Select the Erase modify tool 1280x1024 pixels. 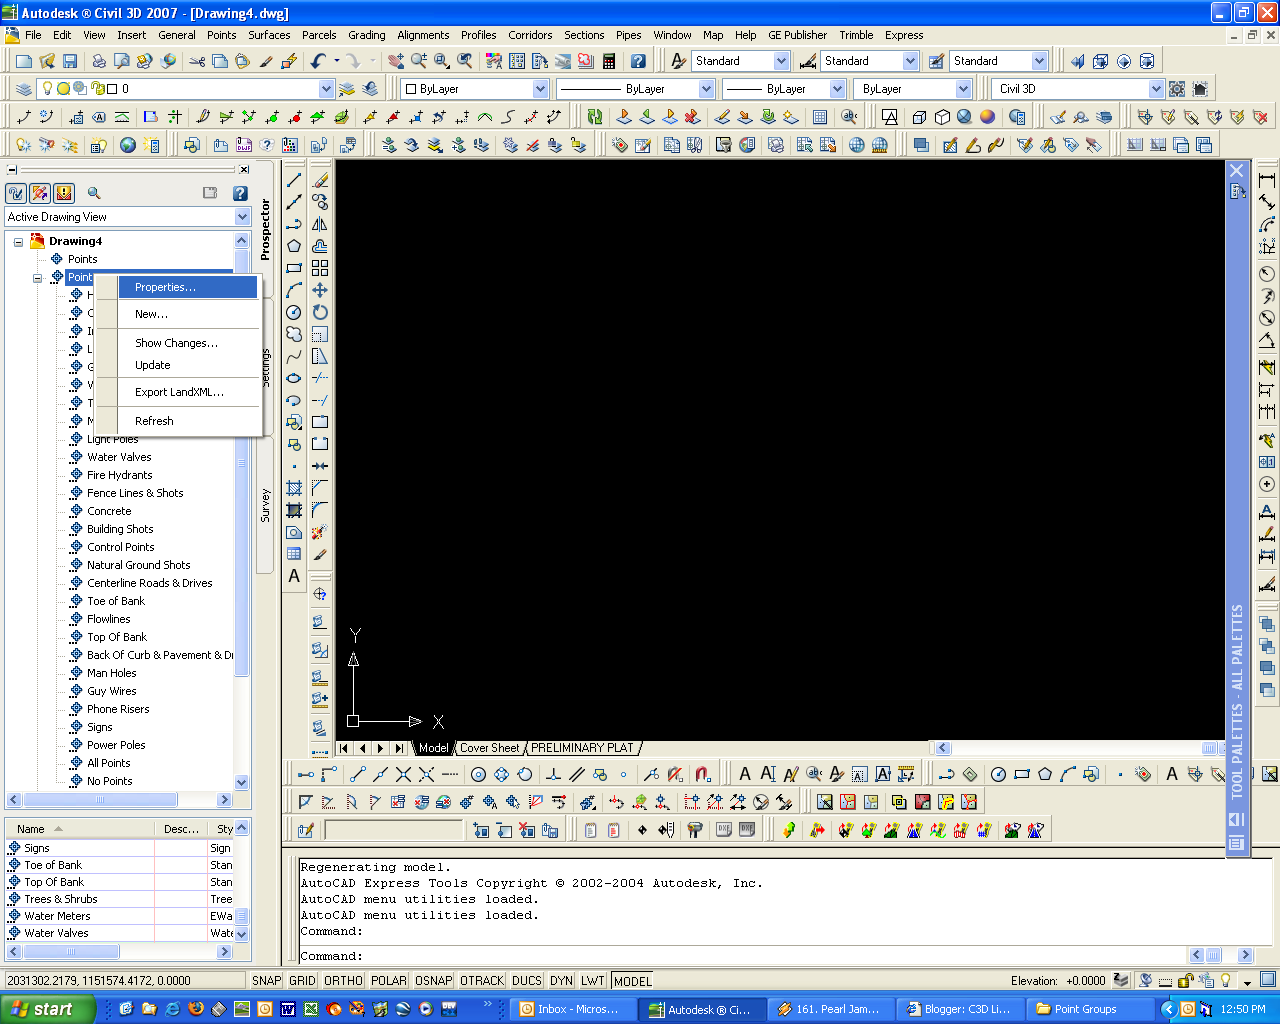[320, 180]
